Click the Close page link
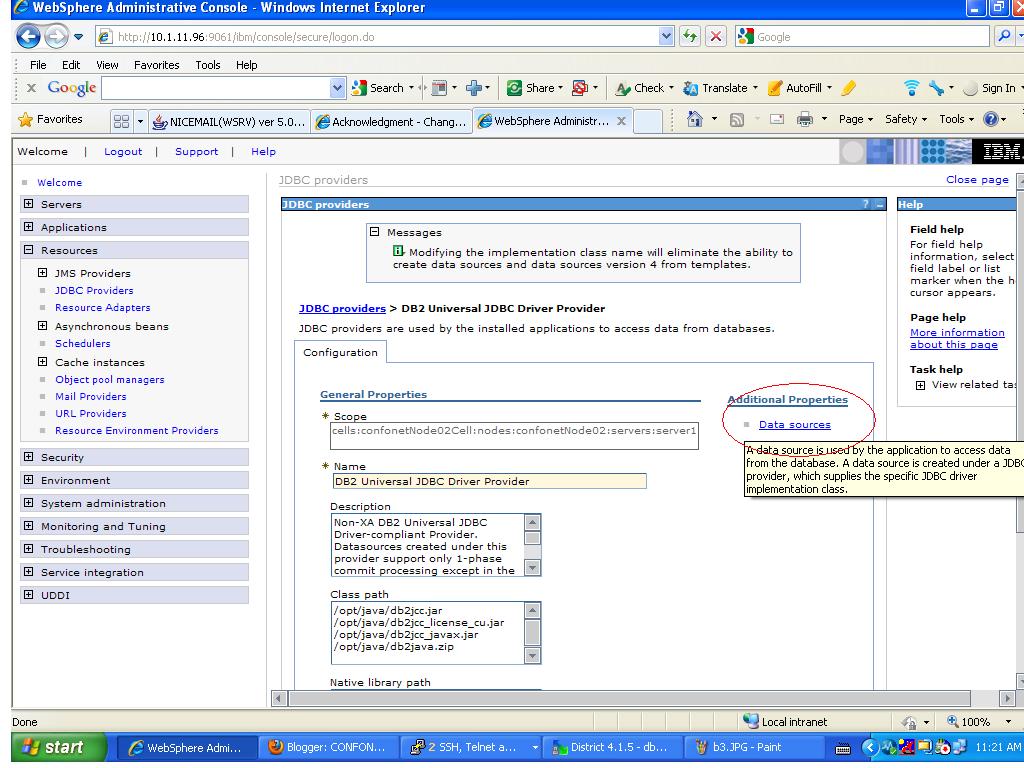The height and width of the screenshot is (768, 1024). (x=977, y=180)
